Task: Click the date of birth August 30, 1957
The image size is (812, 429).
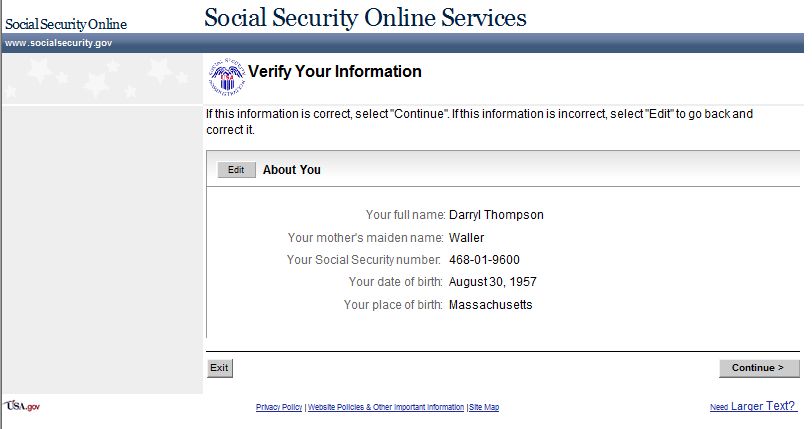Action: click(x=493, y=281)
